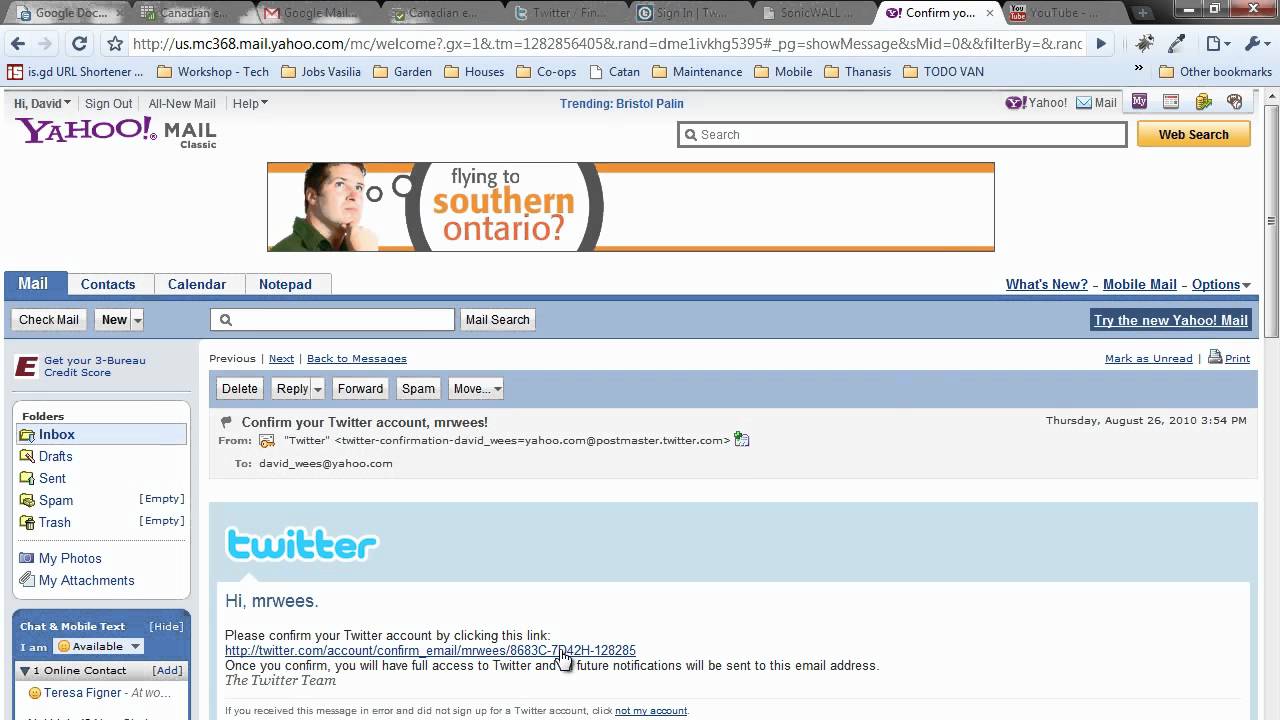
Task: Collapse the 1 Online Contact list
Action: [25, 670]
